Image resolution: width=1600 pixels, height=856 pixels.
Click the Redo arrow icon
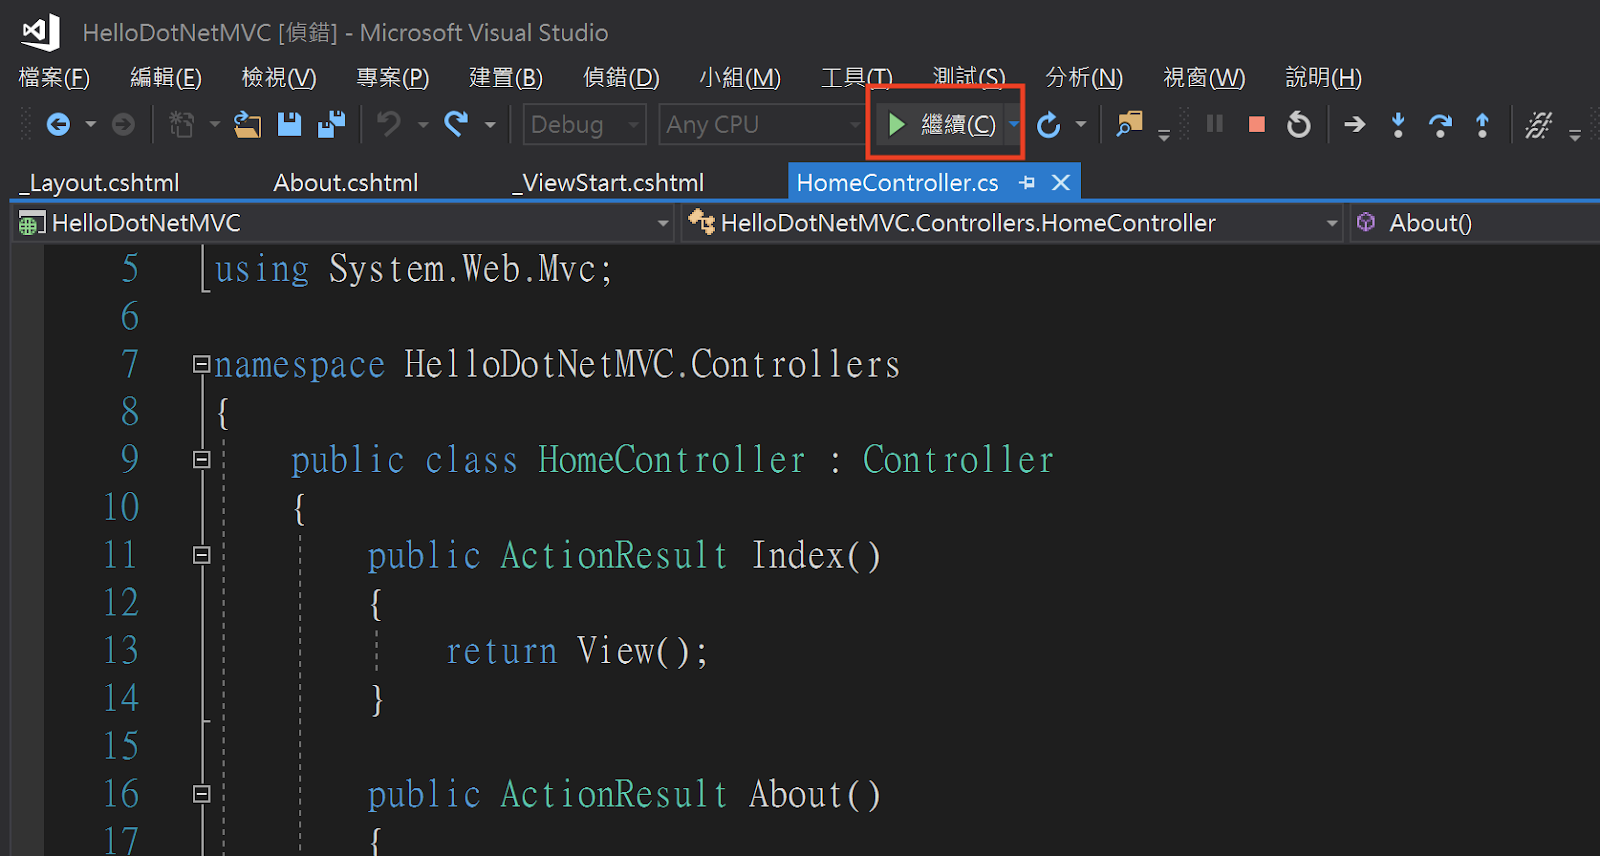[x=456, y=124]
